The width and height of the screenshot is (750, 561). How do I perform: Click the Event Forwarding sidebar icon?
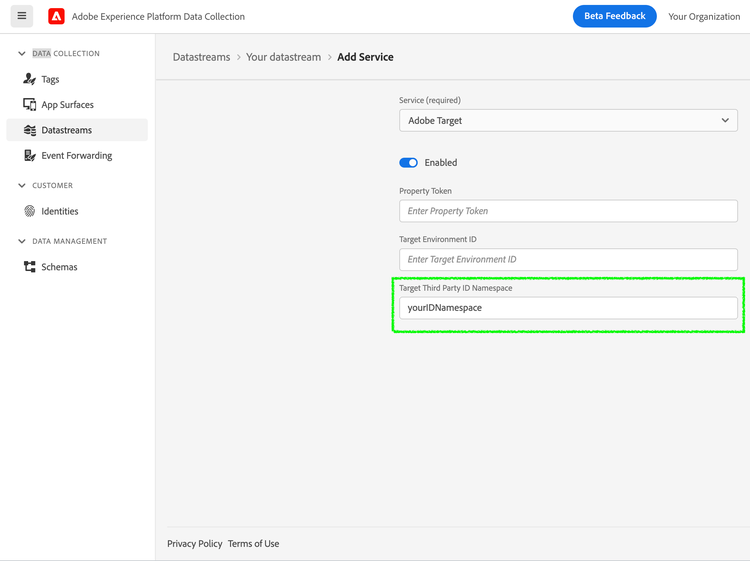tap(30, 155)
